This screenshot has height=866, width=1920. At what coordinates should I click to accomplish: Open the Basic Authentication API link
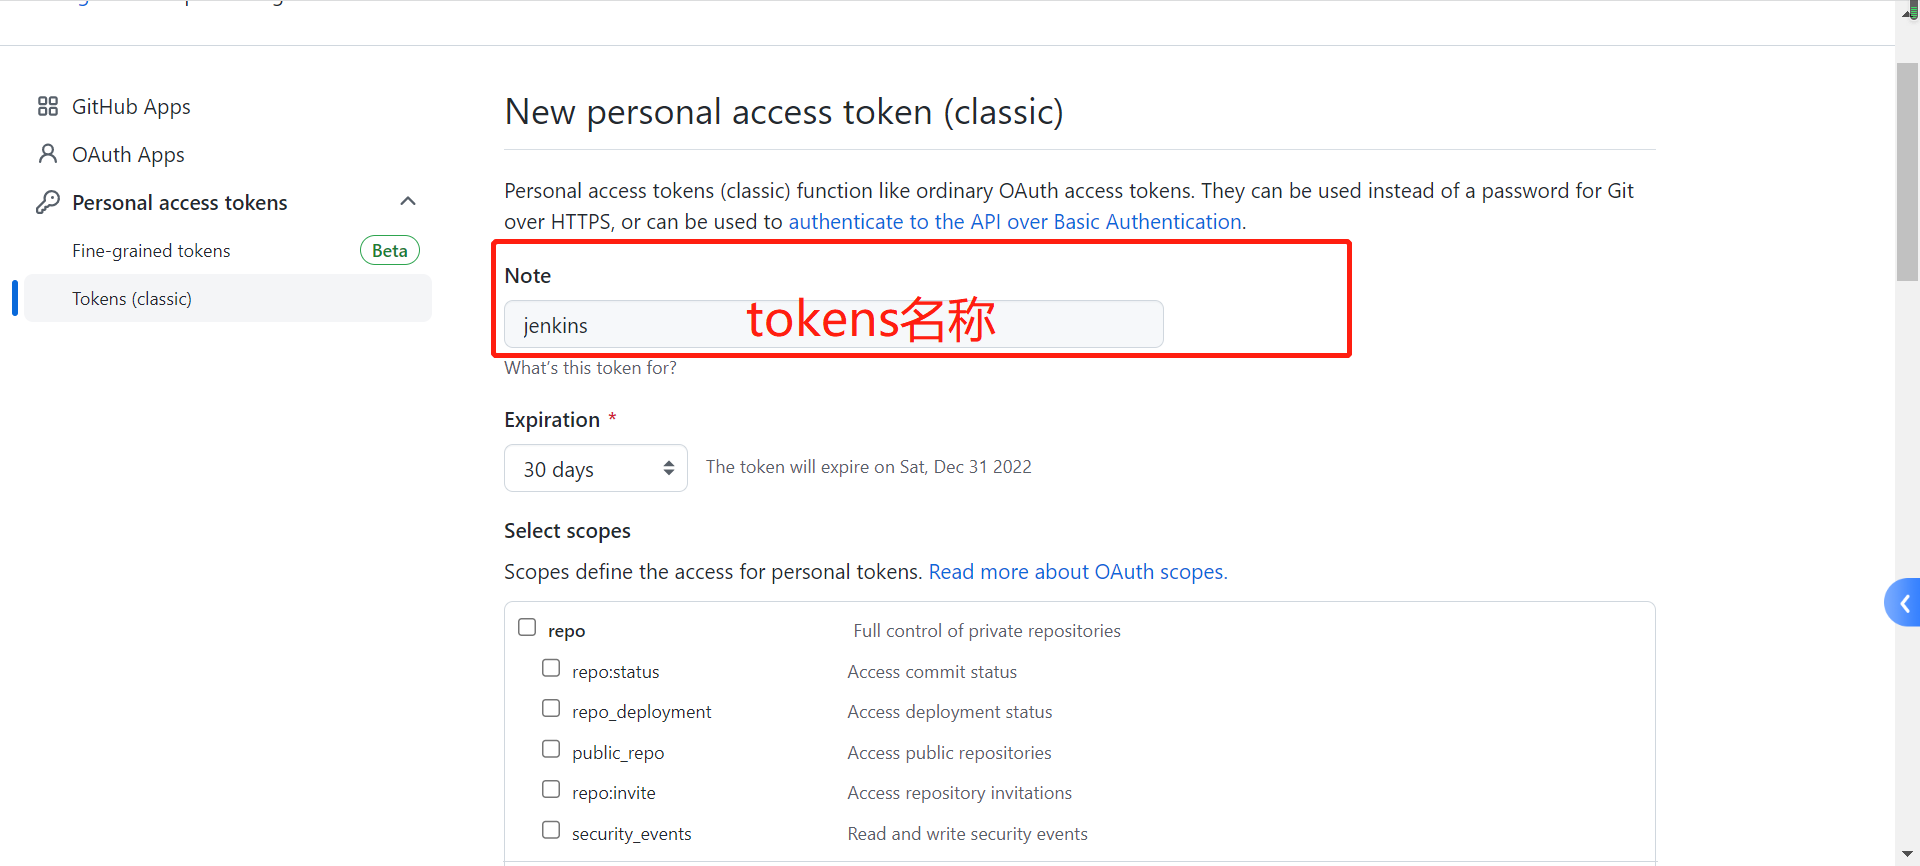tap(1014, 222)
